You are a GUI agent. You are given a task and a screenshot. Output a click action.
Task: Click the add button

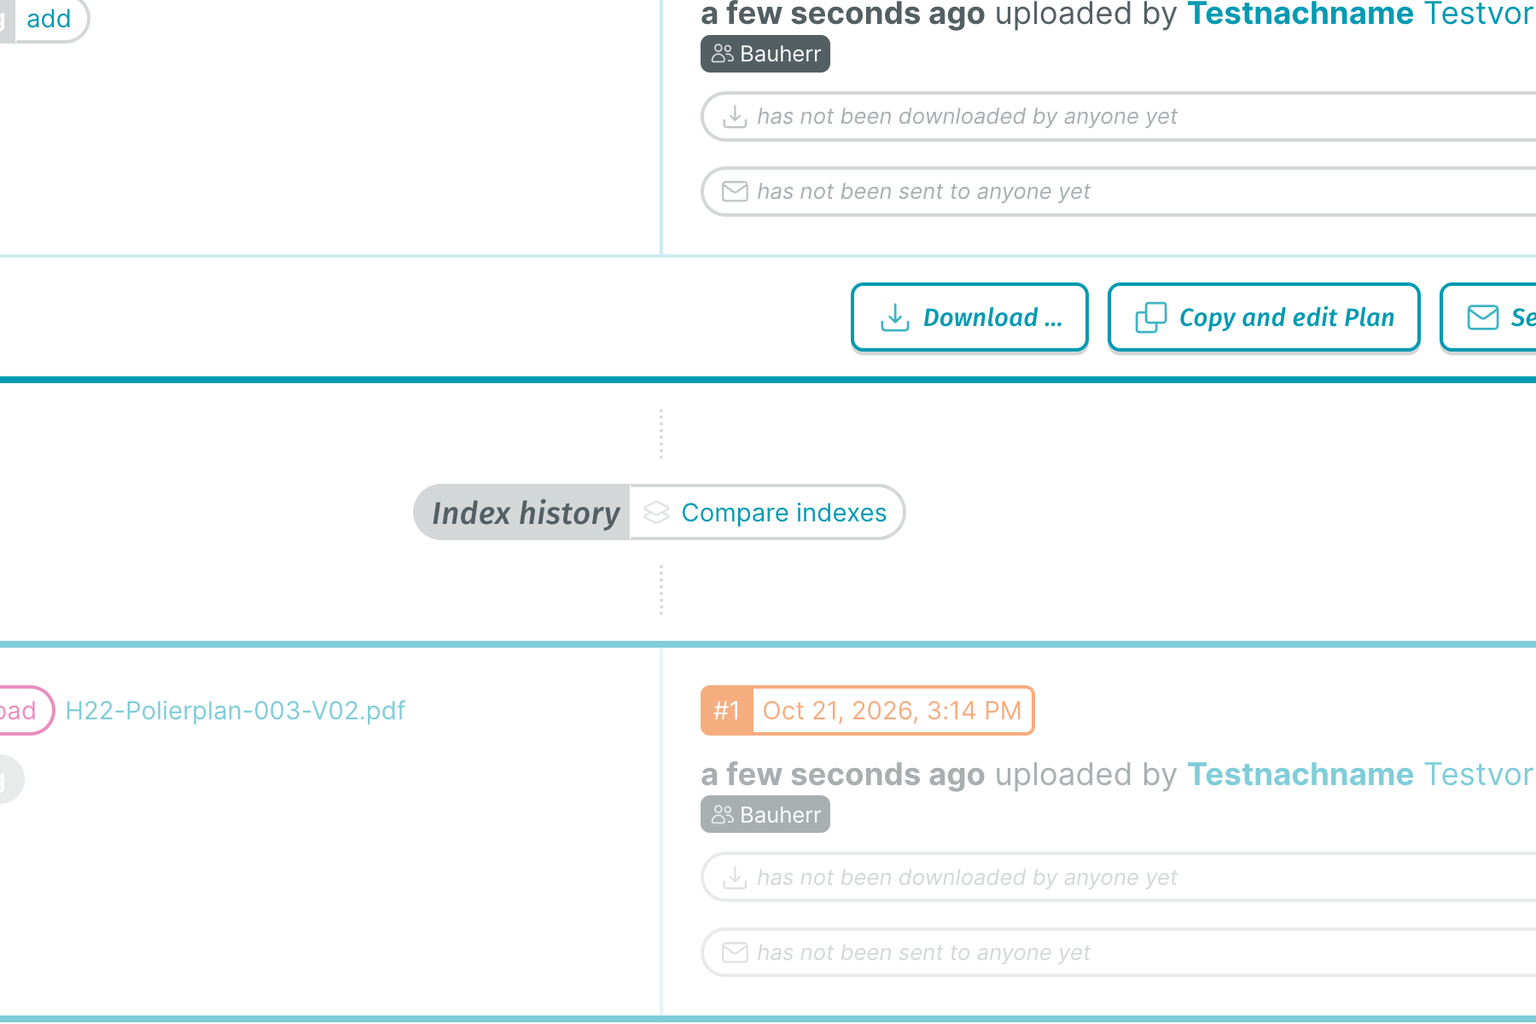[48, 19]
